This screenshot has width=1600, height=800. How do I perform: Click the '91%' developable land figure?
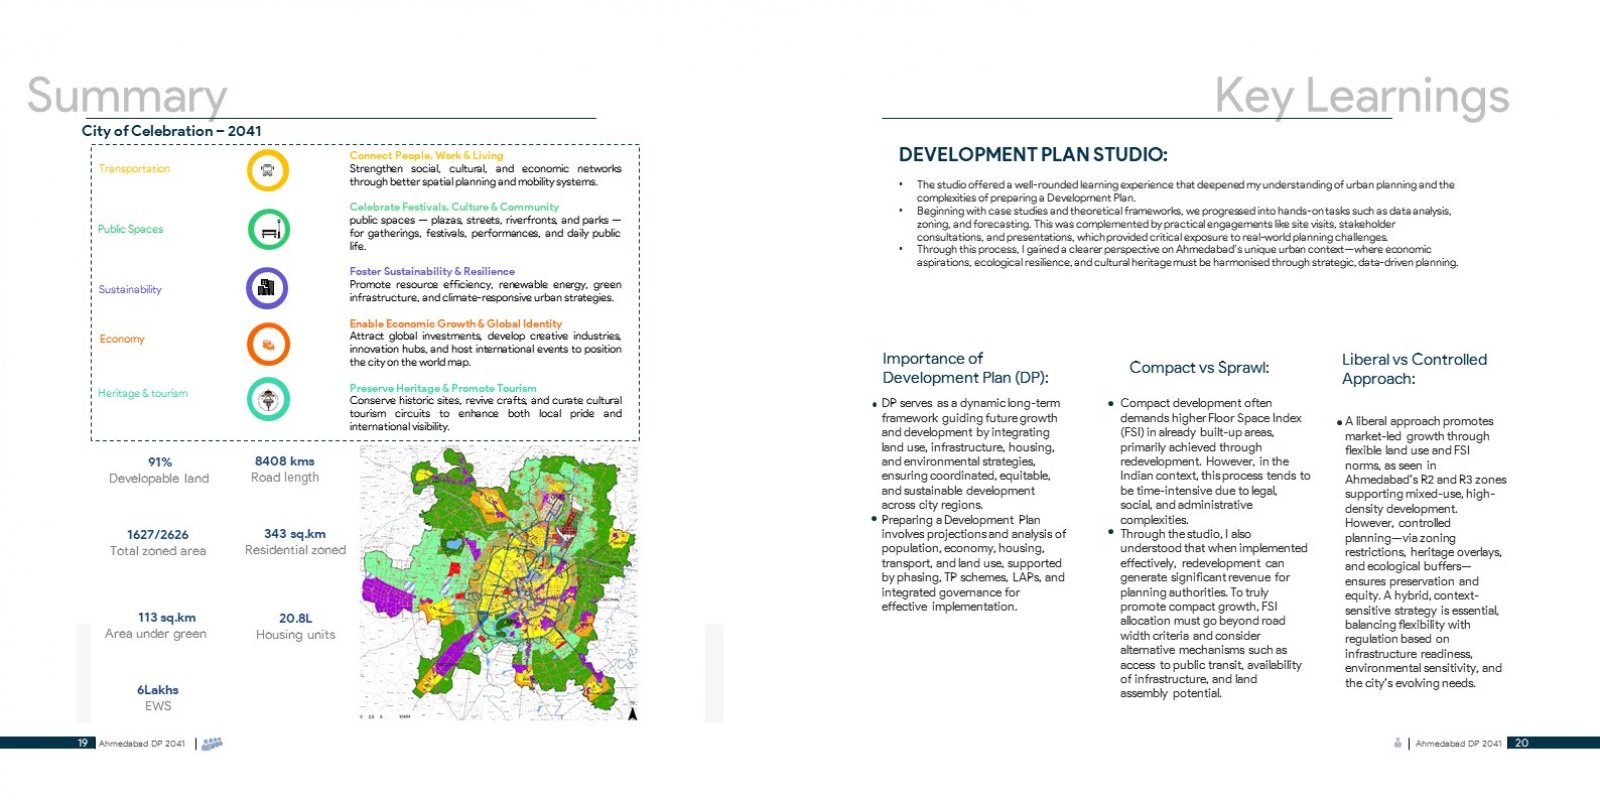click(160, 462)
